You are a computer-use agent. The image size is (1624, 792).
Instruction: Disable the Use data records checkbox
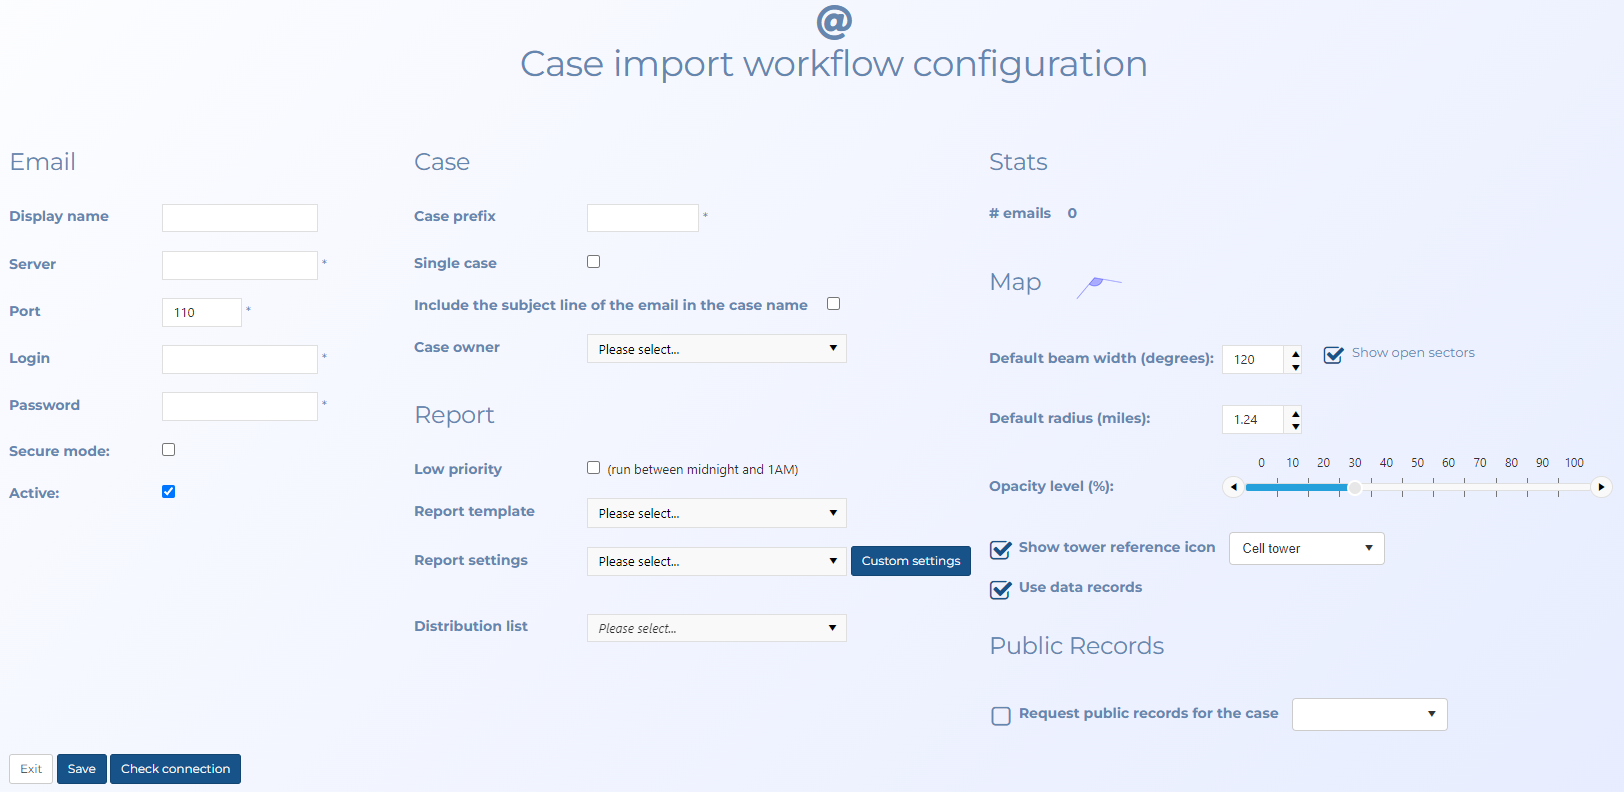click(1000, 589)
